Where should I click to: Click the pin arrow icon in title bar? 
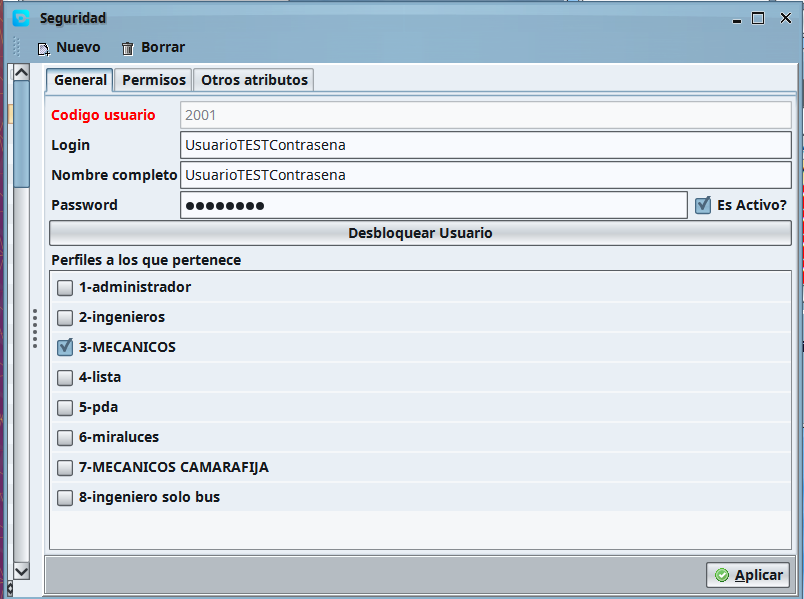point(736,18)
